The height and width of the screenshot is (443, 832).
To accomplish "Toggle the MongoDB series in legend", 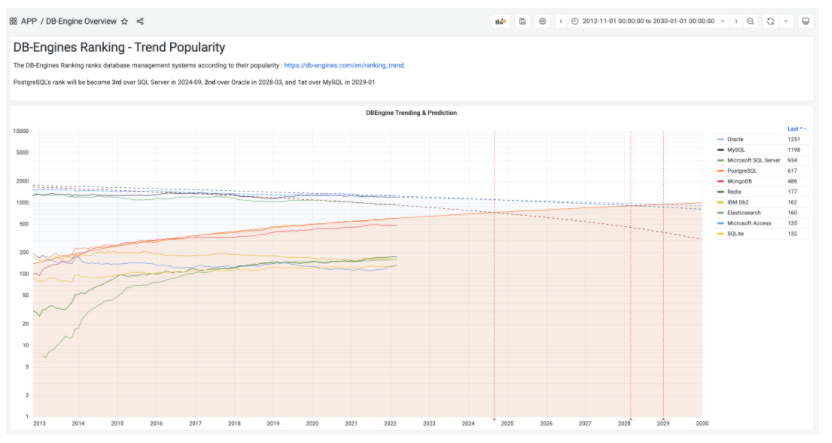I will pos(739,181).
